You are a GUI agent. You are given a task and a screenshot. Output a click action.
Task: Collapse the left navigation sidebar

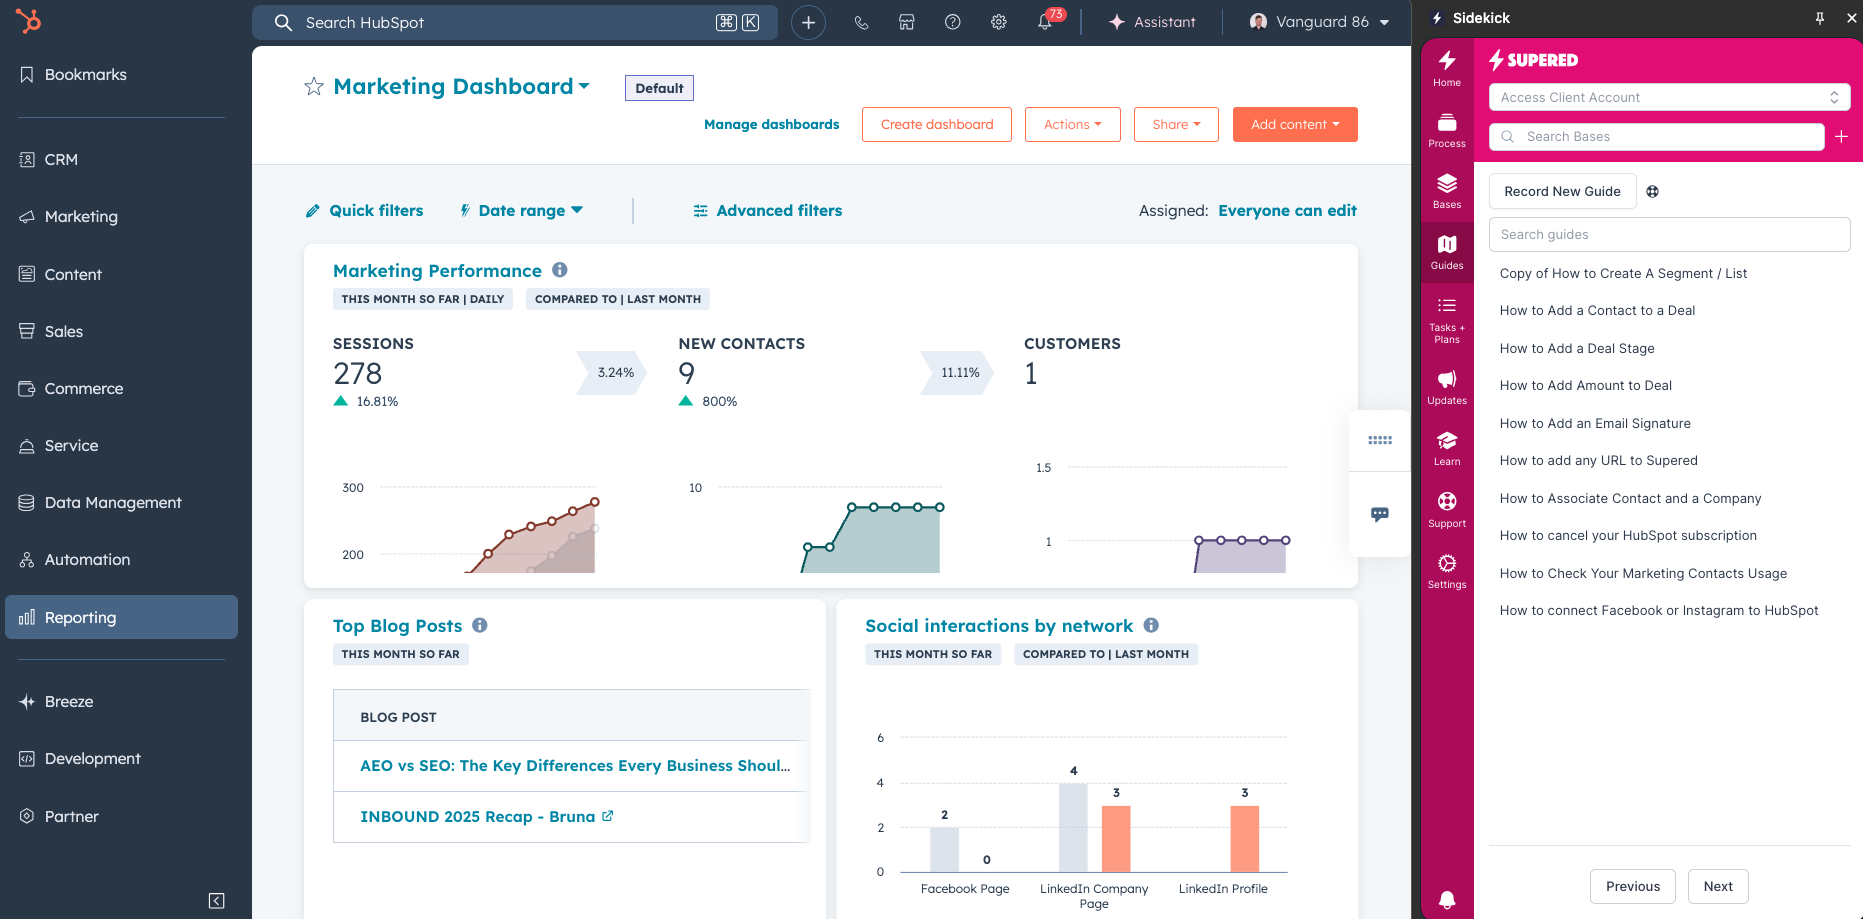pos(216,900)
